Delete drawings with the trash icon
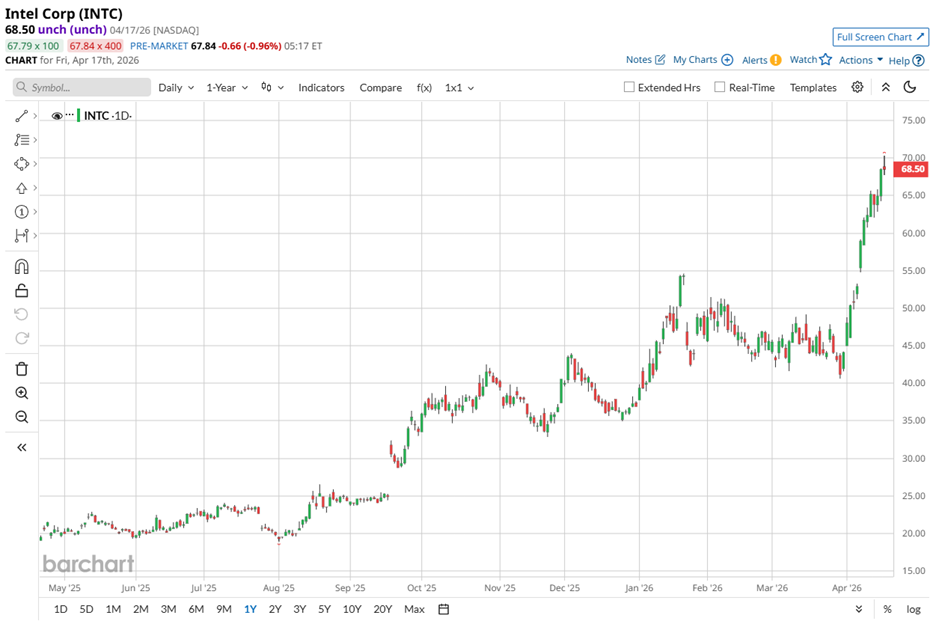Screen dimensions: 936x636 click(x=22, y=369)
